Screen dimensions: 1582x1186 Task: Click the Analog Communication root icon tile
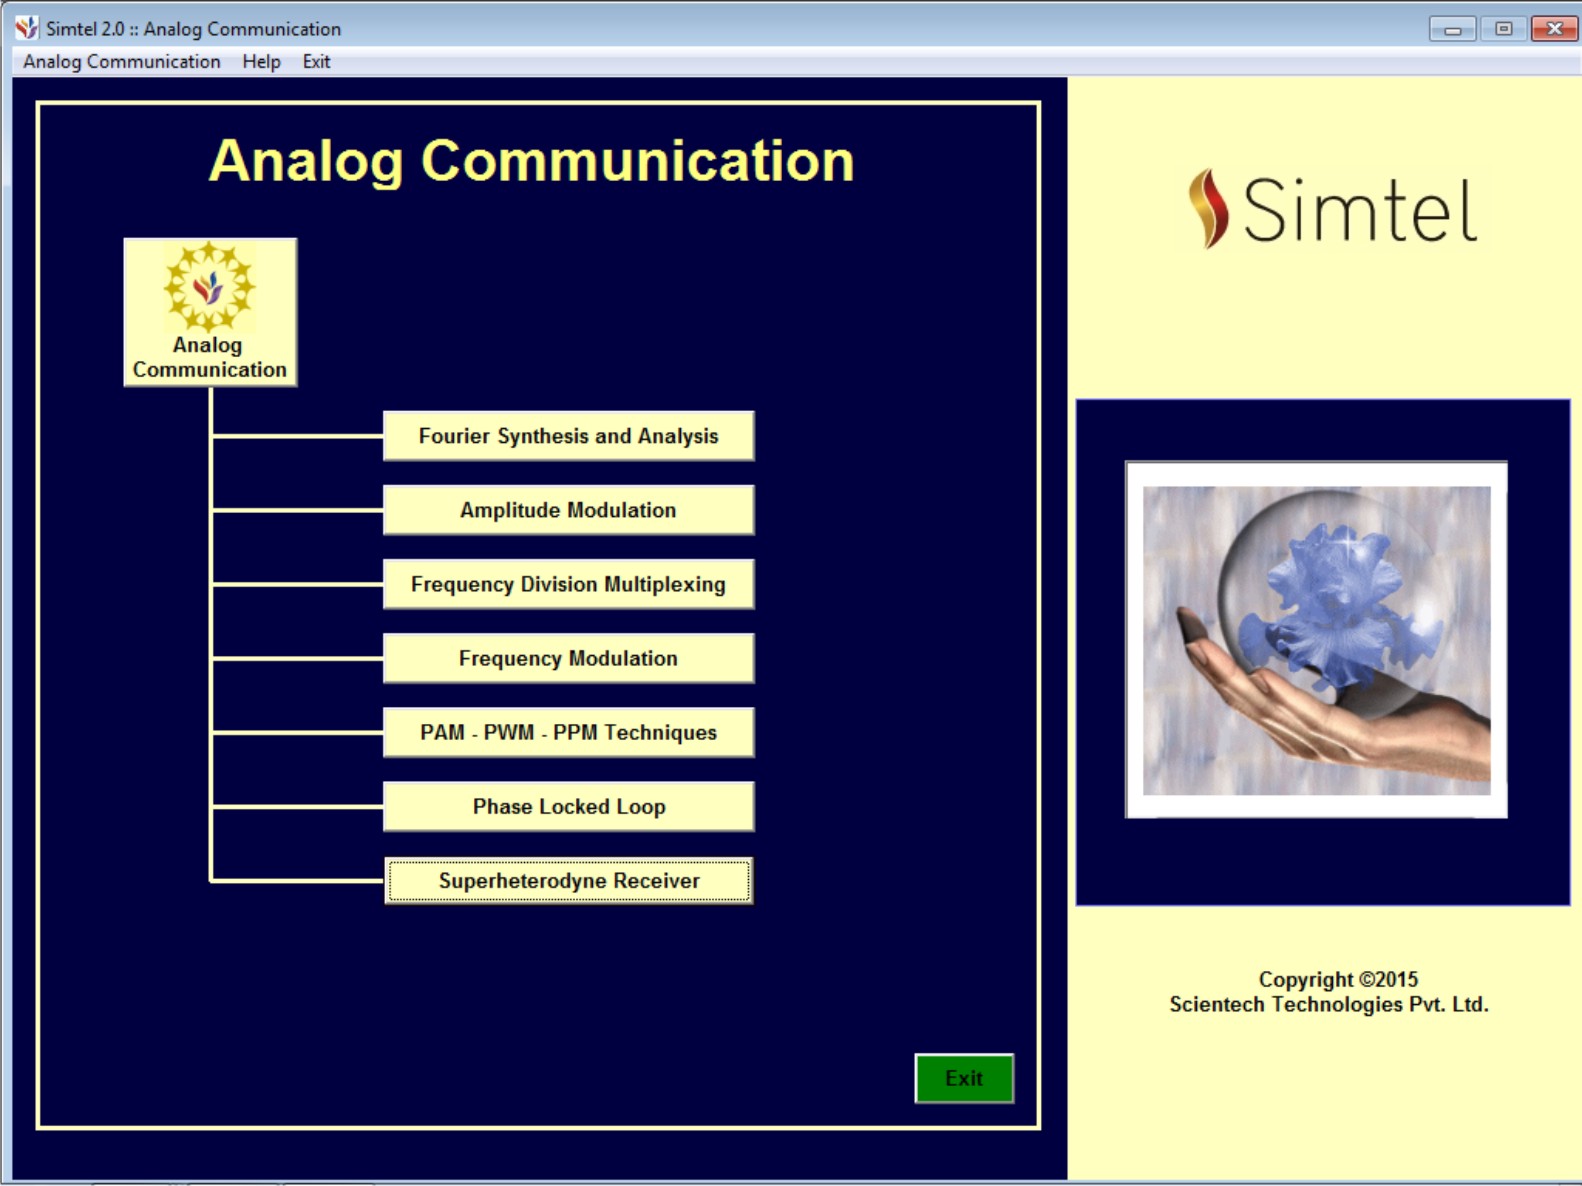click(x=210, y=312)
